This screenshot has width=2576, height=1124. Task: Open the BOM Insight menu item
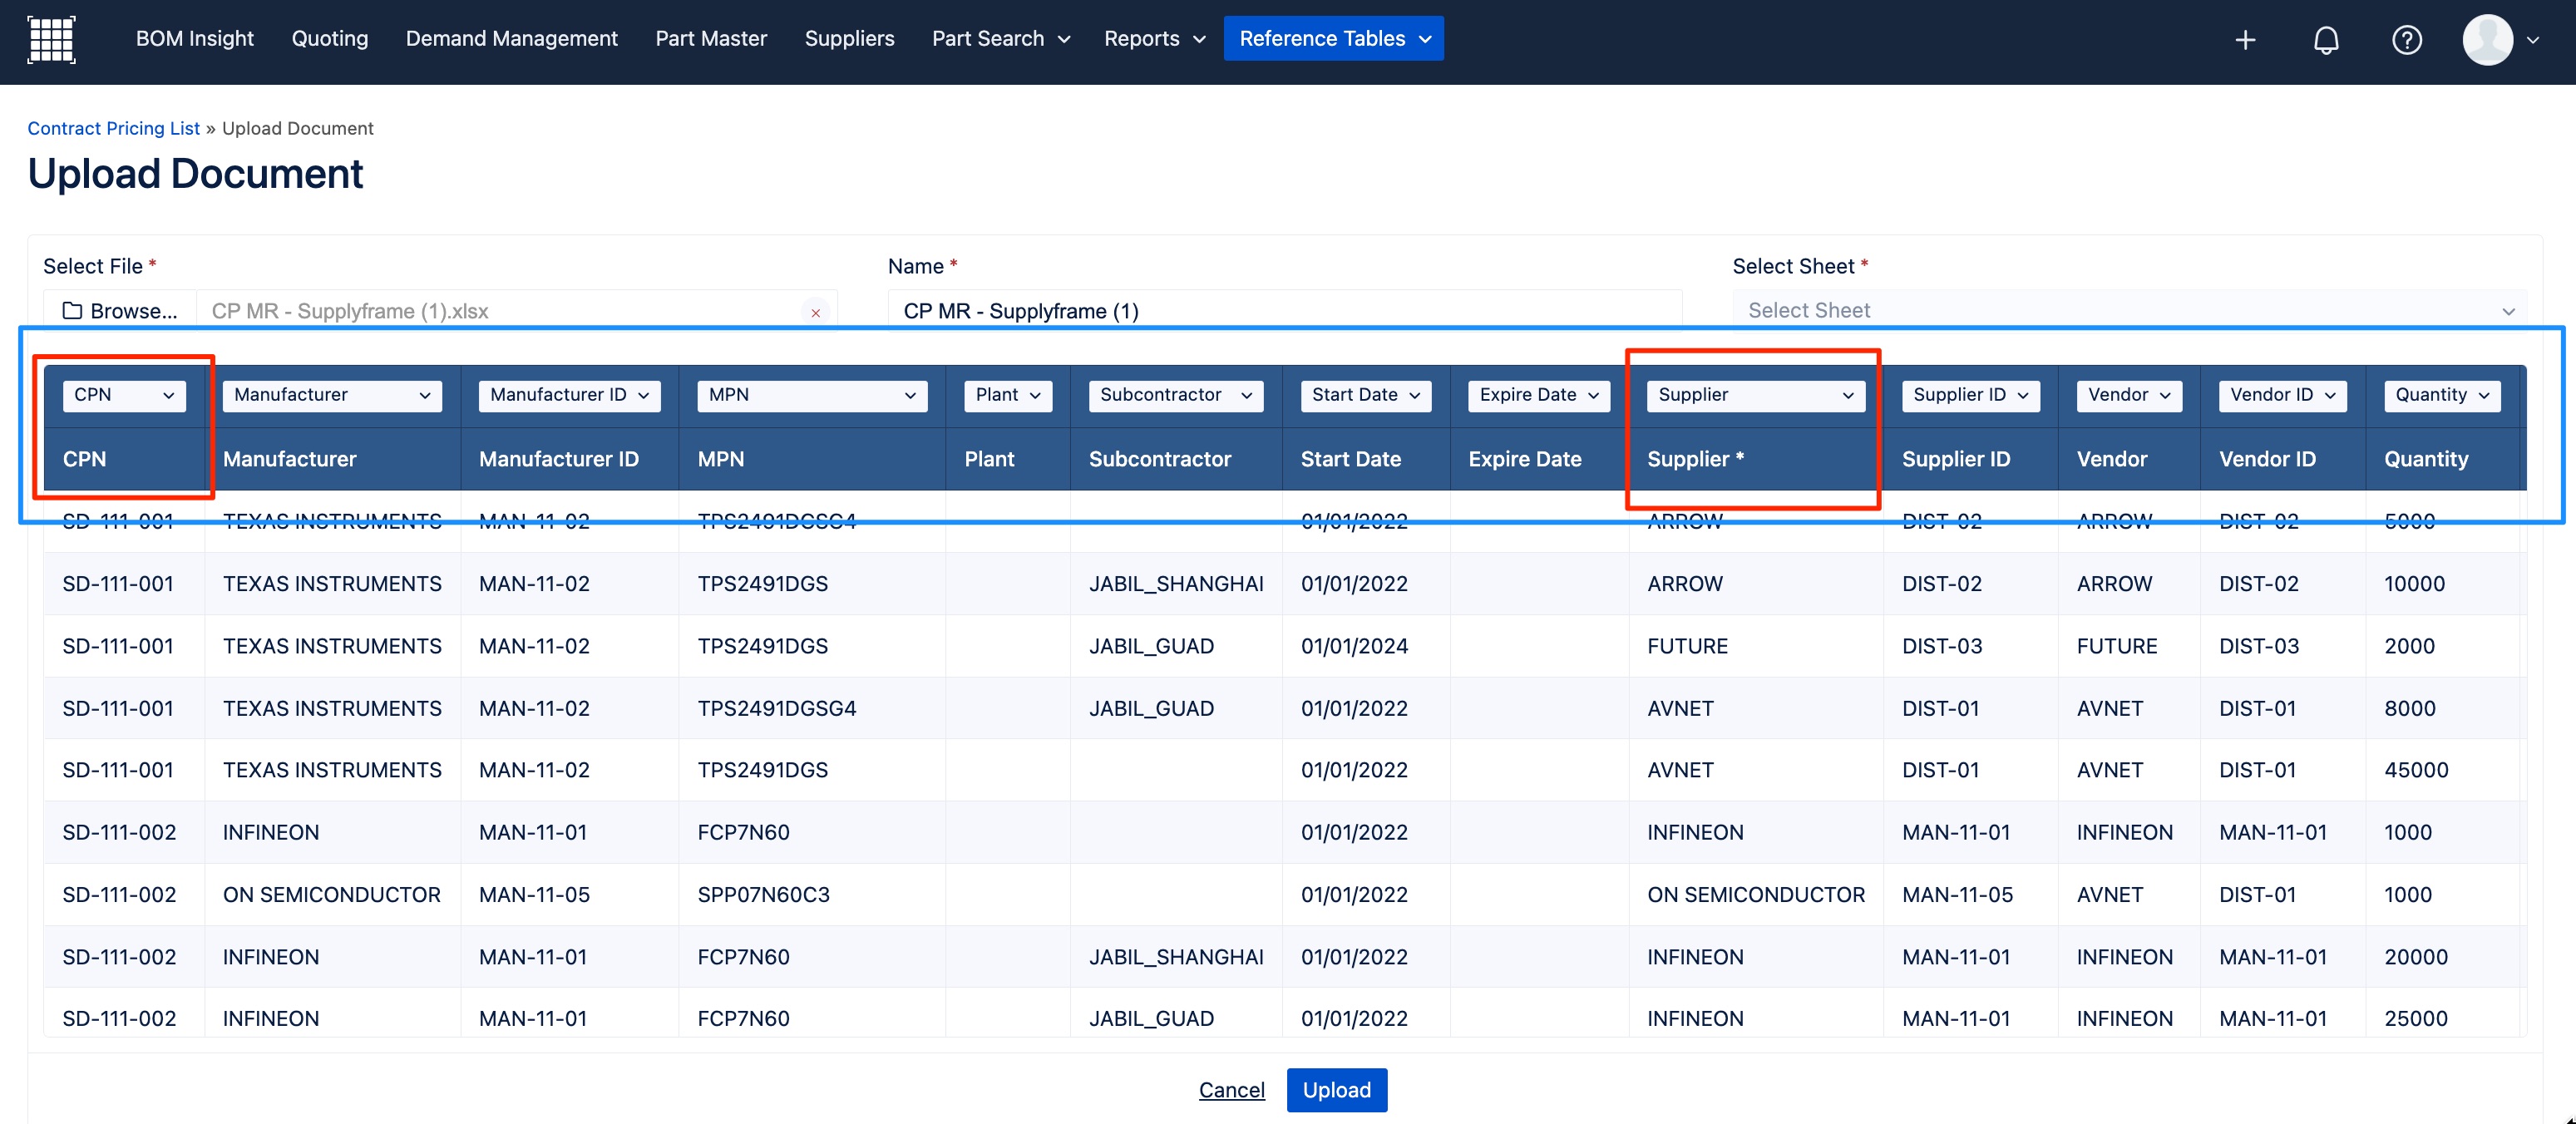(195, 38)
